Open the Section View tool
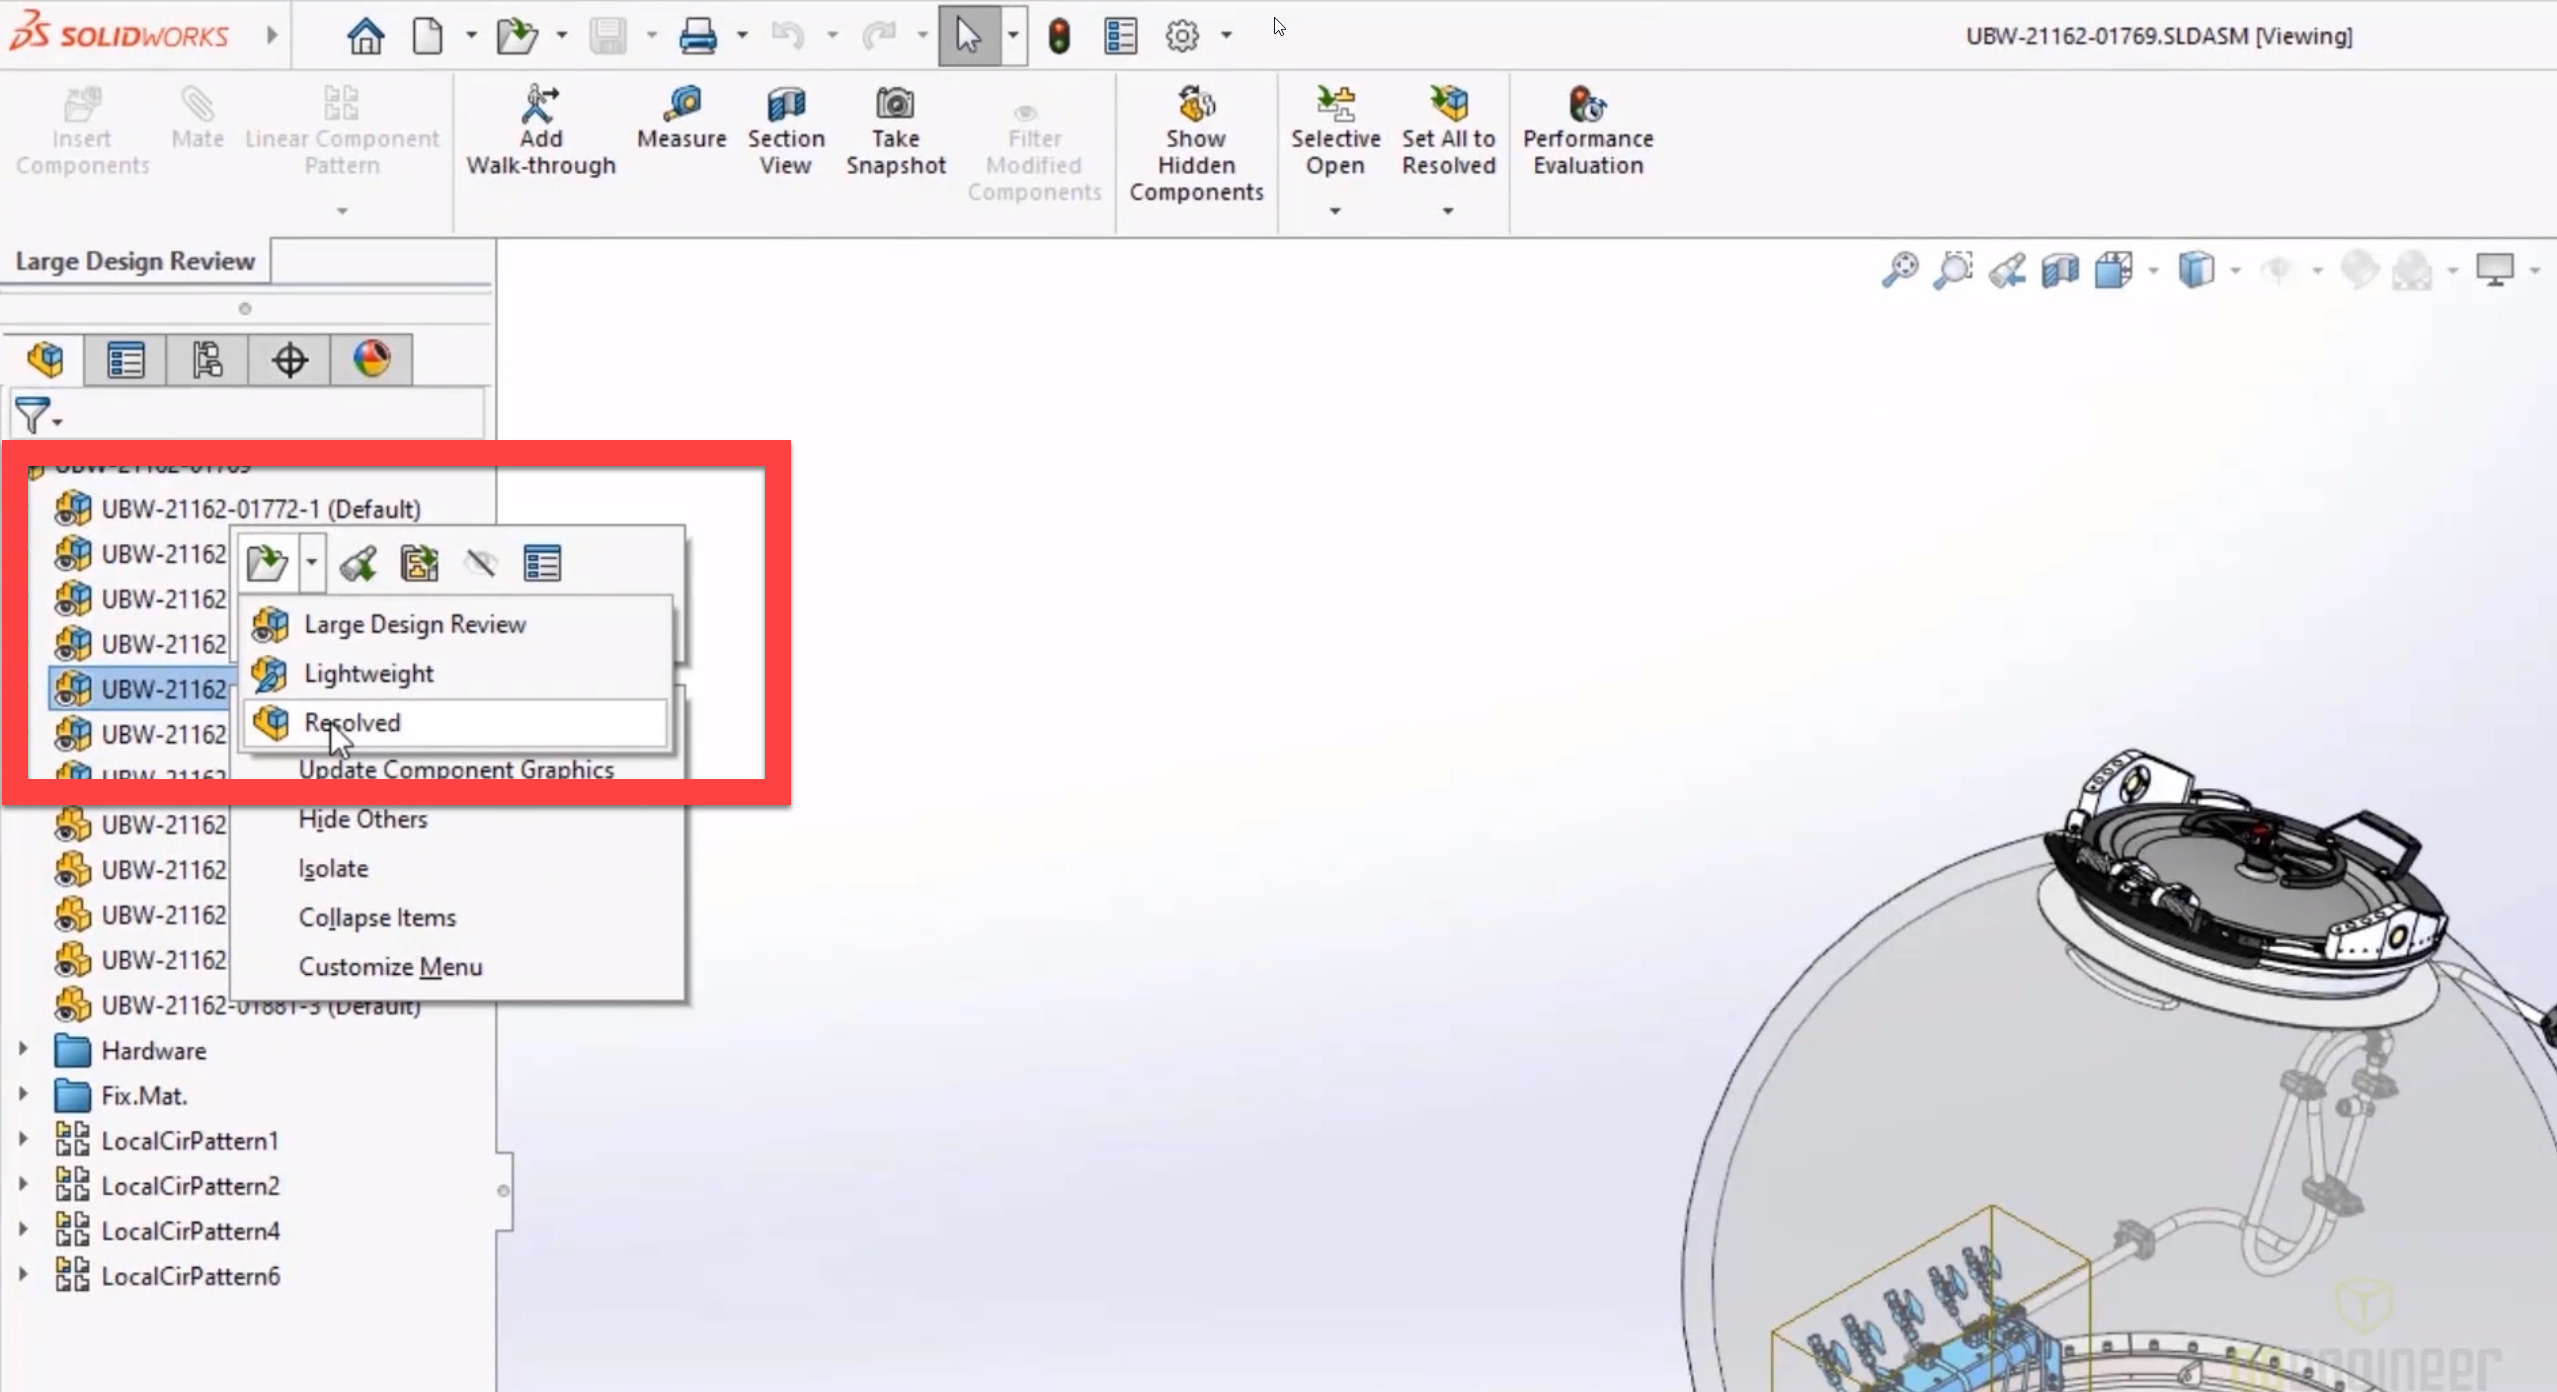Screen dimensions: 2557x1392 [786, 131]
